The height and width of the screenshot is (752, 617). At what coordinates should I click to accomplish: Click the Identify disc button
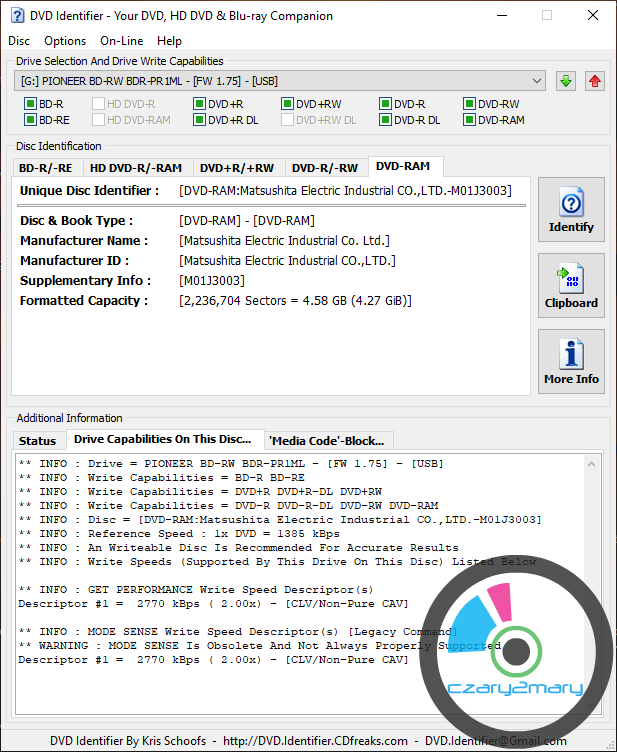[571, 210]
